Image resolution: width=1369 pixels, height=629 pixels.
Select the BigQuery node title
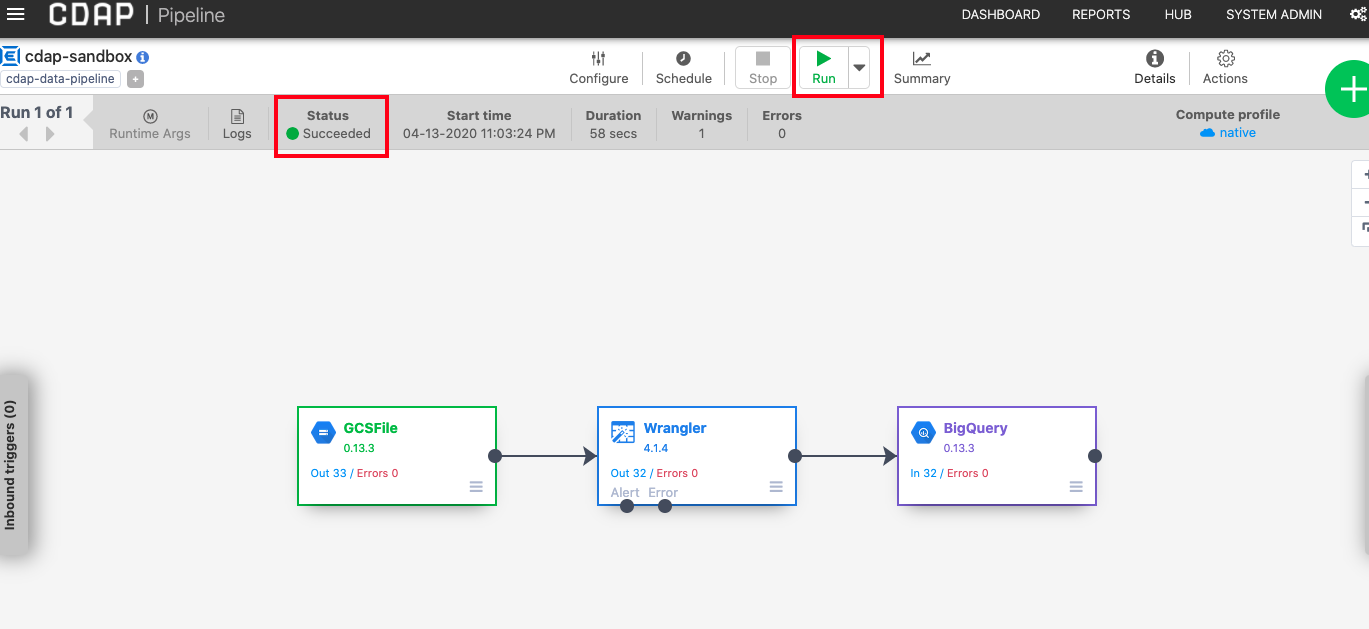coord(975,428)
